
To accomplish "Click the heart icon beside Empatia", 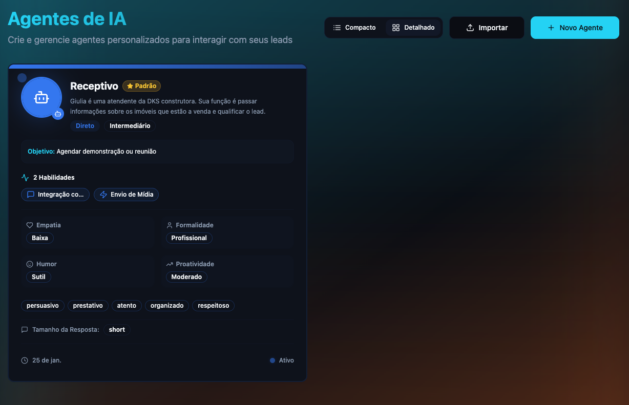I will point(29,225).
